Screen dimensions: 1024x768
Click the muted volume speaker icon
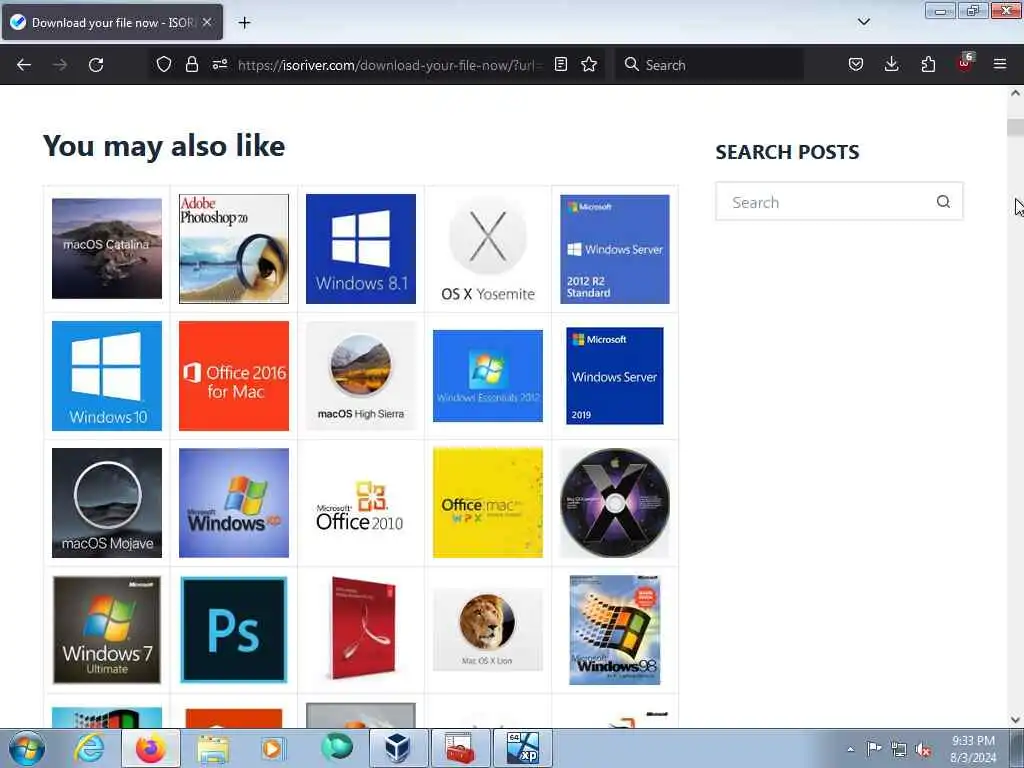[923, 749]
